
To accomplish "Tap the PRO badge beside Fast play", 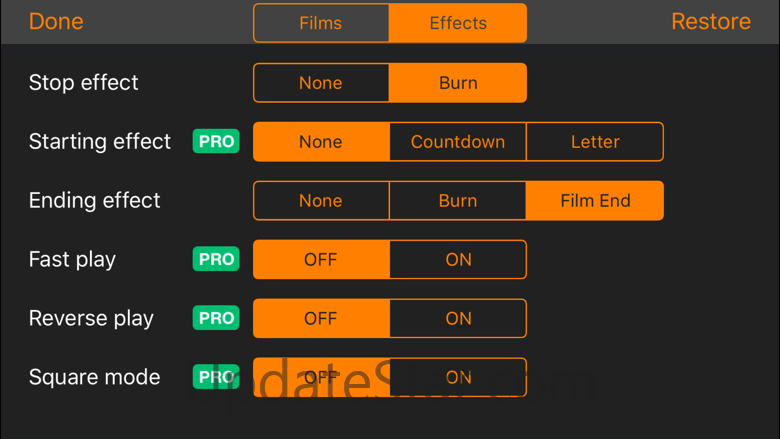I will 216,259.
